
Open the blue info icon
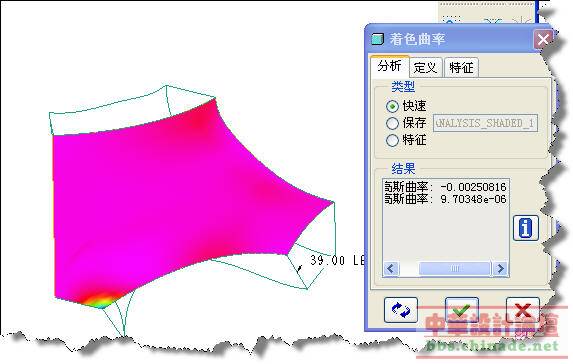click(525, 228)
